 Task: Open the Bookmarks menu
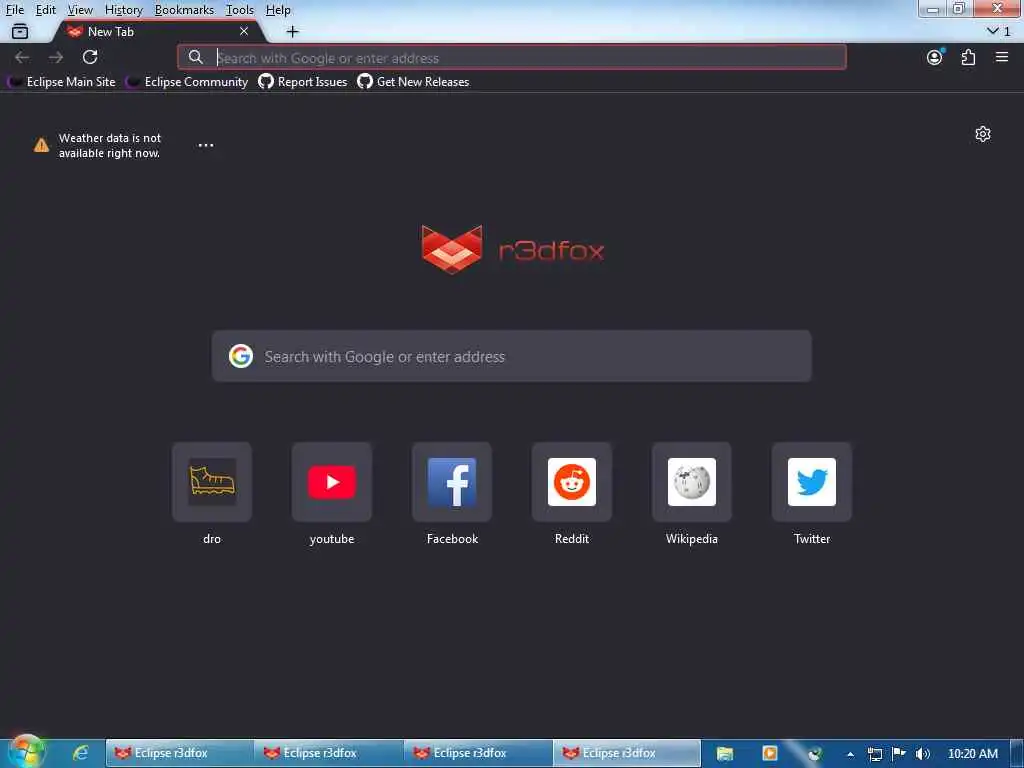tap(184, 10)
